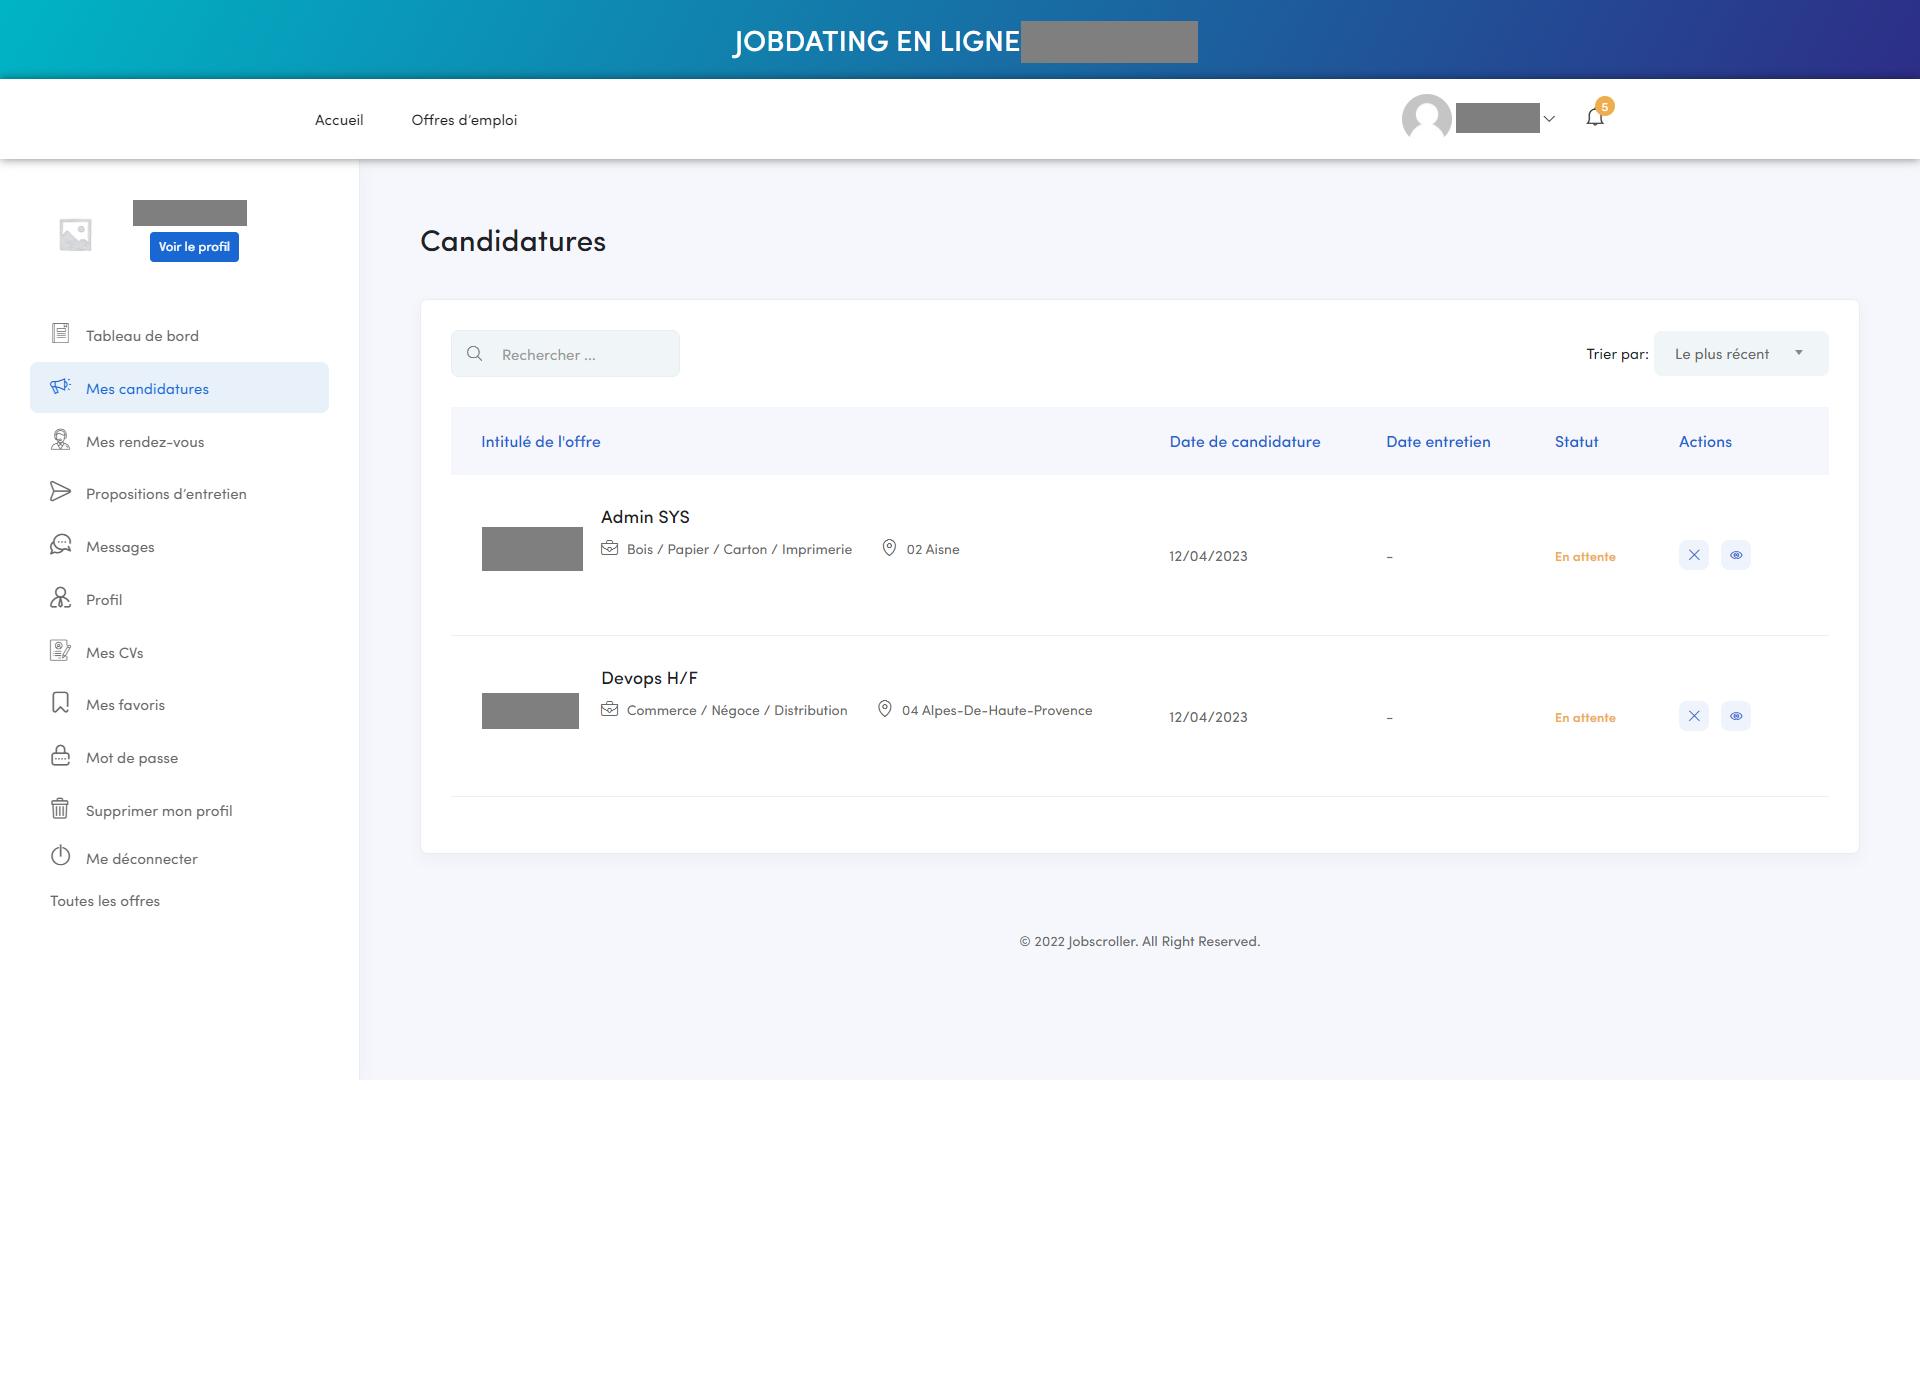Screen dimensions: 1920x1374
Task: Cancel the Admin SYS application with X icon
Action: point(1693,555)
